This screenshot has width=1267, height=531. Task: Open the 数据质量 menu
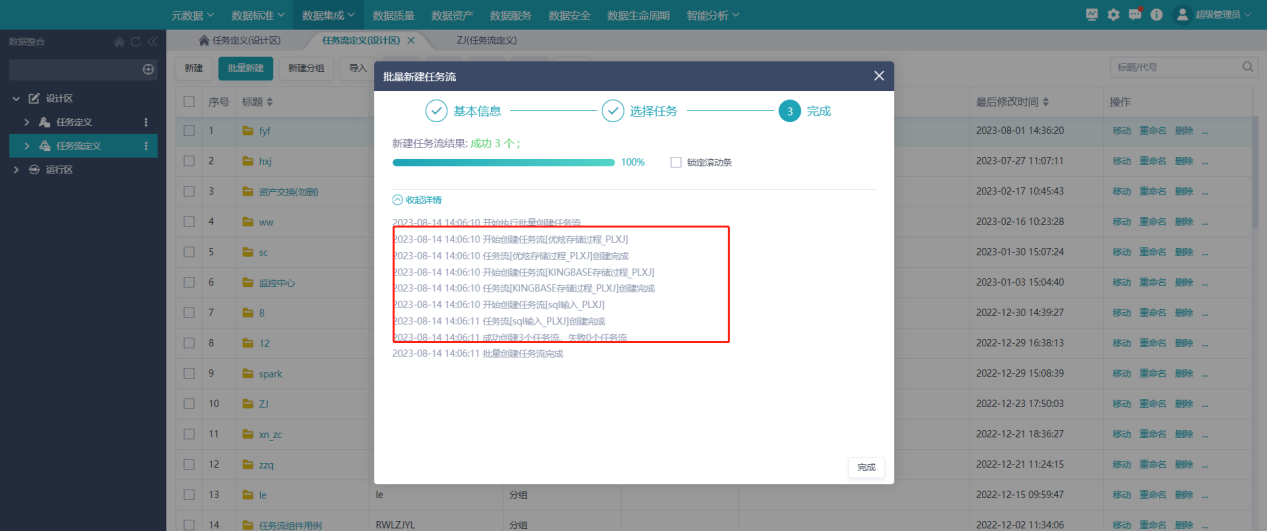coord(396,15)
